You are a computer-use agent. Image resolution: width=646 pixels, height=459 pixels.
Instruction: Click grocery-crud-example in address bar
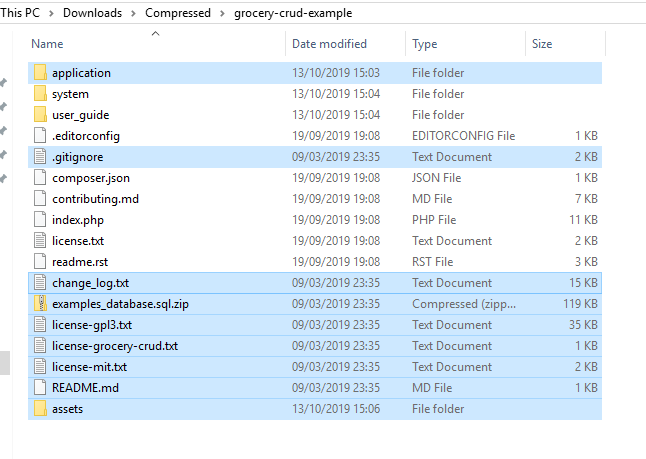click(x=293, y=13)
